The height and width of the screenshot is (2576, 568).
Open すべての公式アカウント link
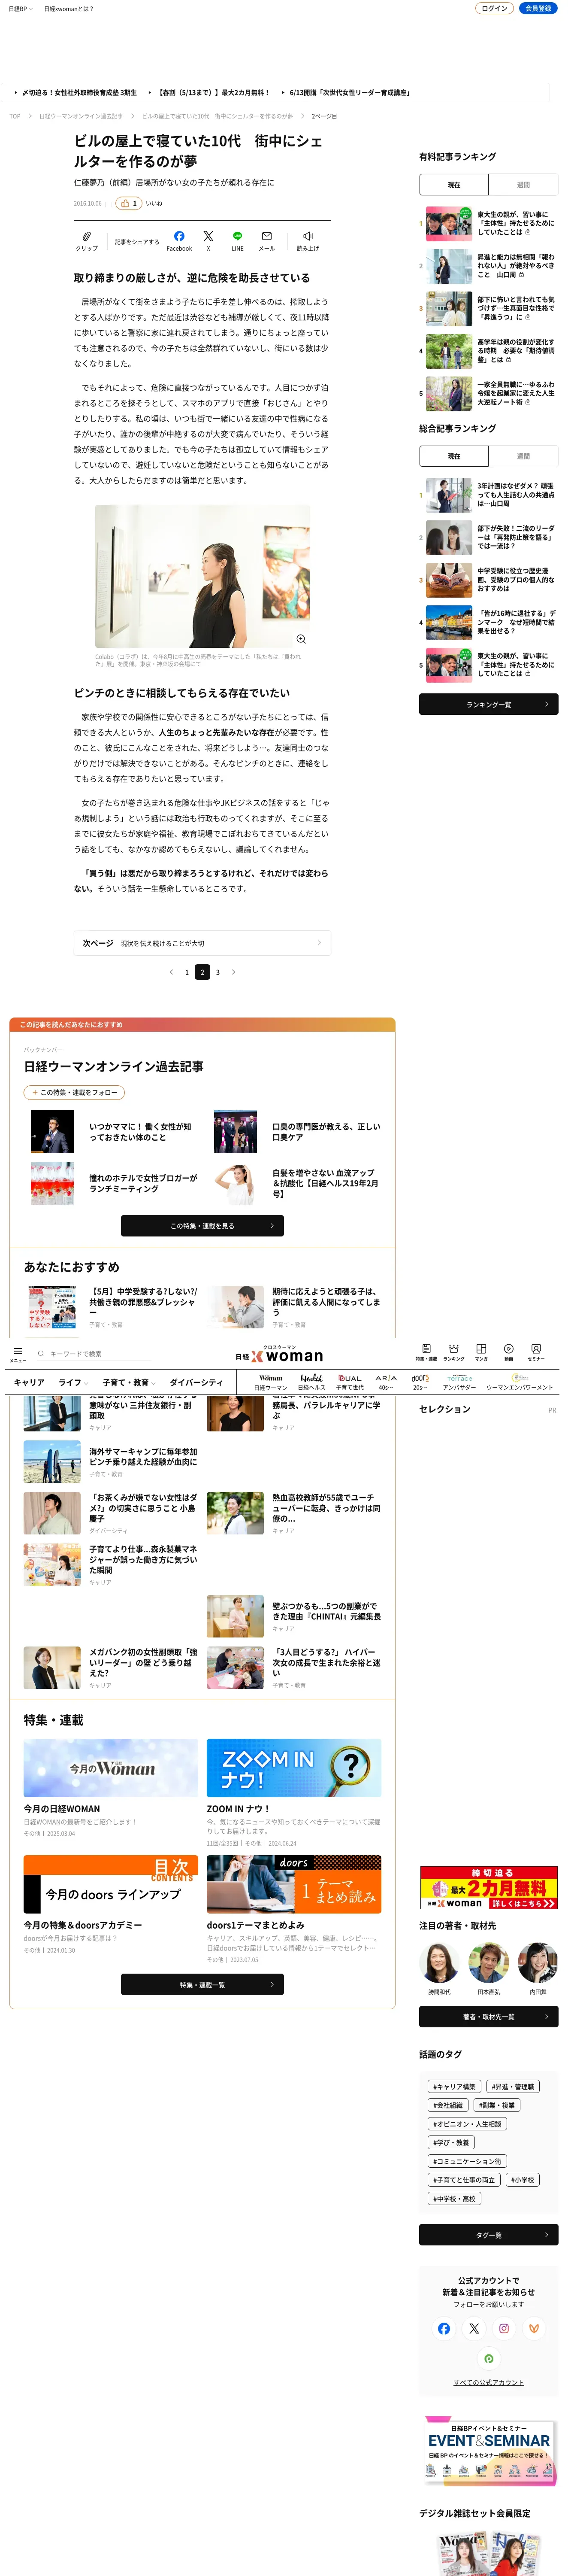point(489,2382)
